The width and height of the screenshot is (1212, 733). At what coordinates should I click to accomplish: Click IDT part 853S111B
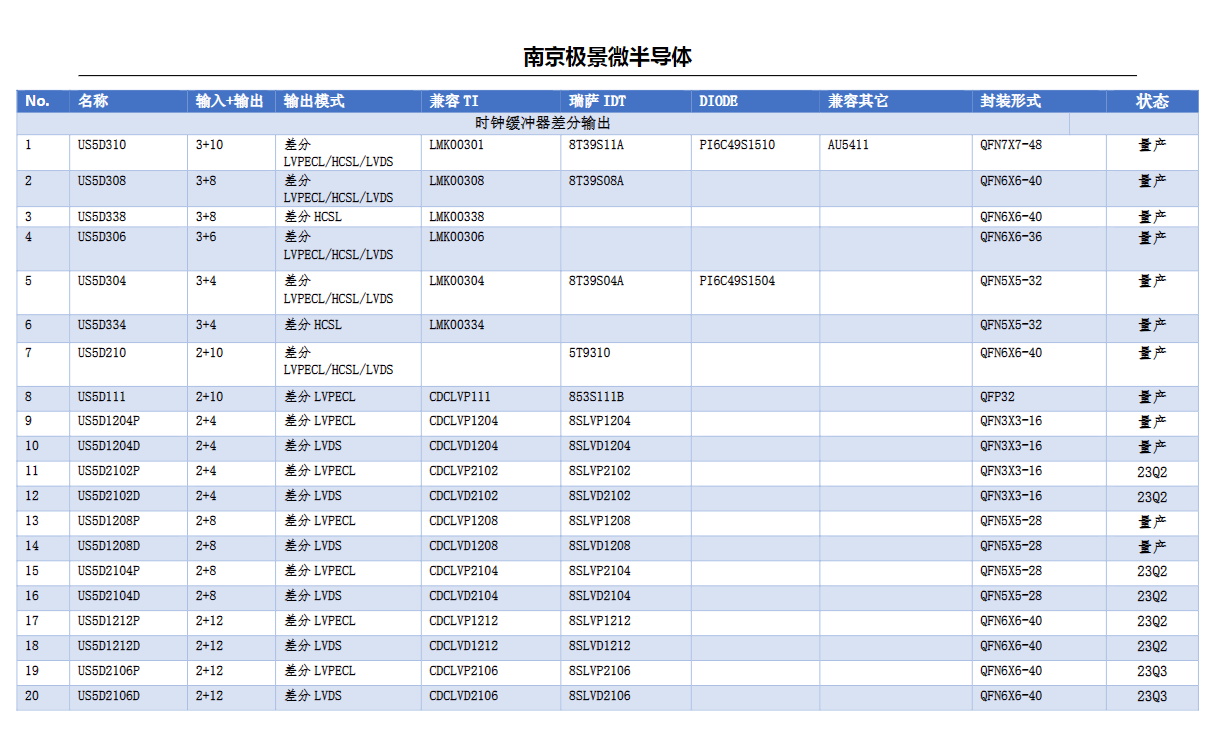pyautogui.click(x=597, y=397)
